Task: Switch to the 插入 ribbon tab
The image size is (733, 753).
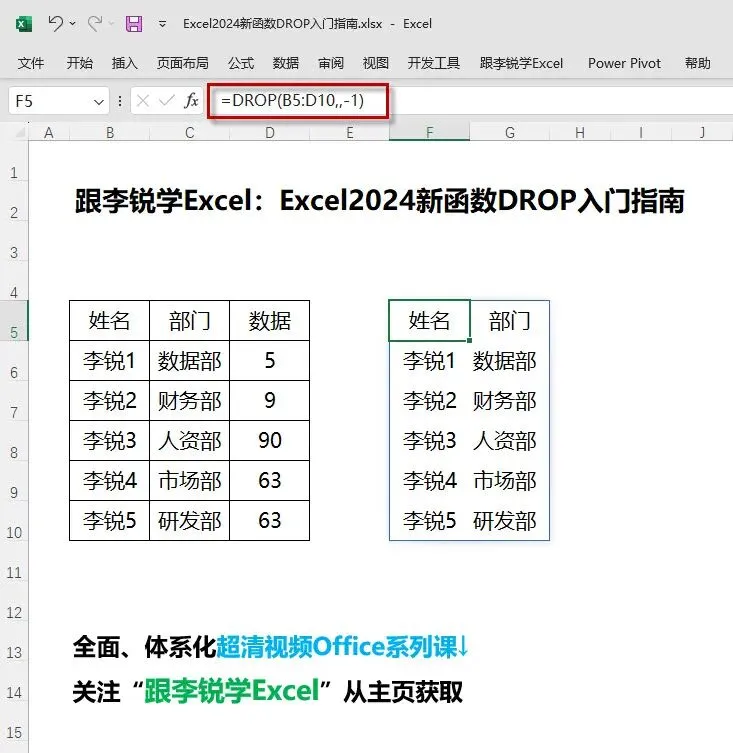Action: 125,63
